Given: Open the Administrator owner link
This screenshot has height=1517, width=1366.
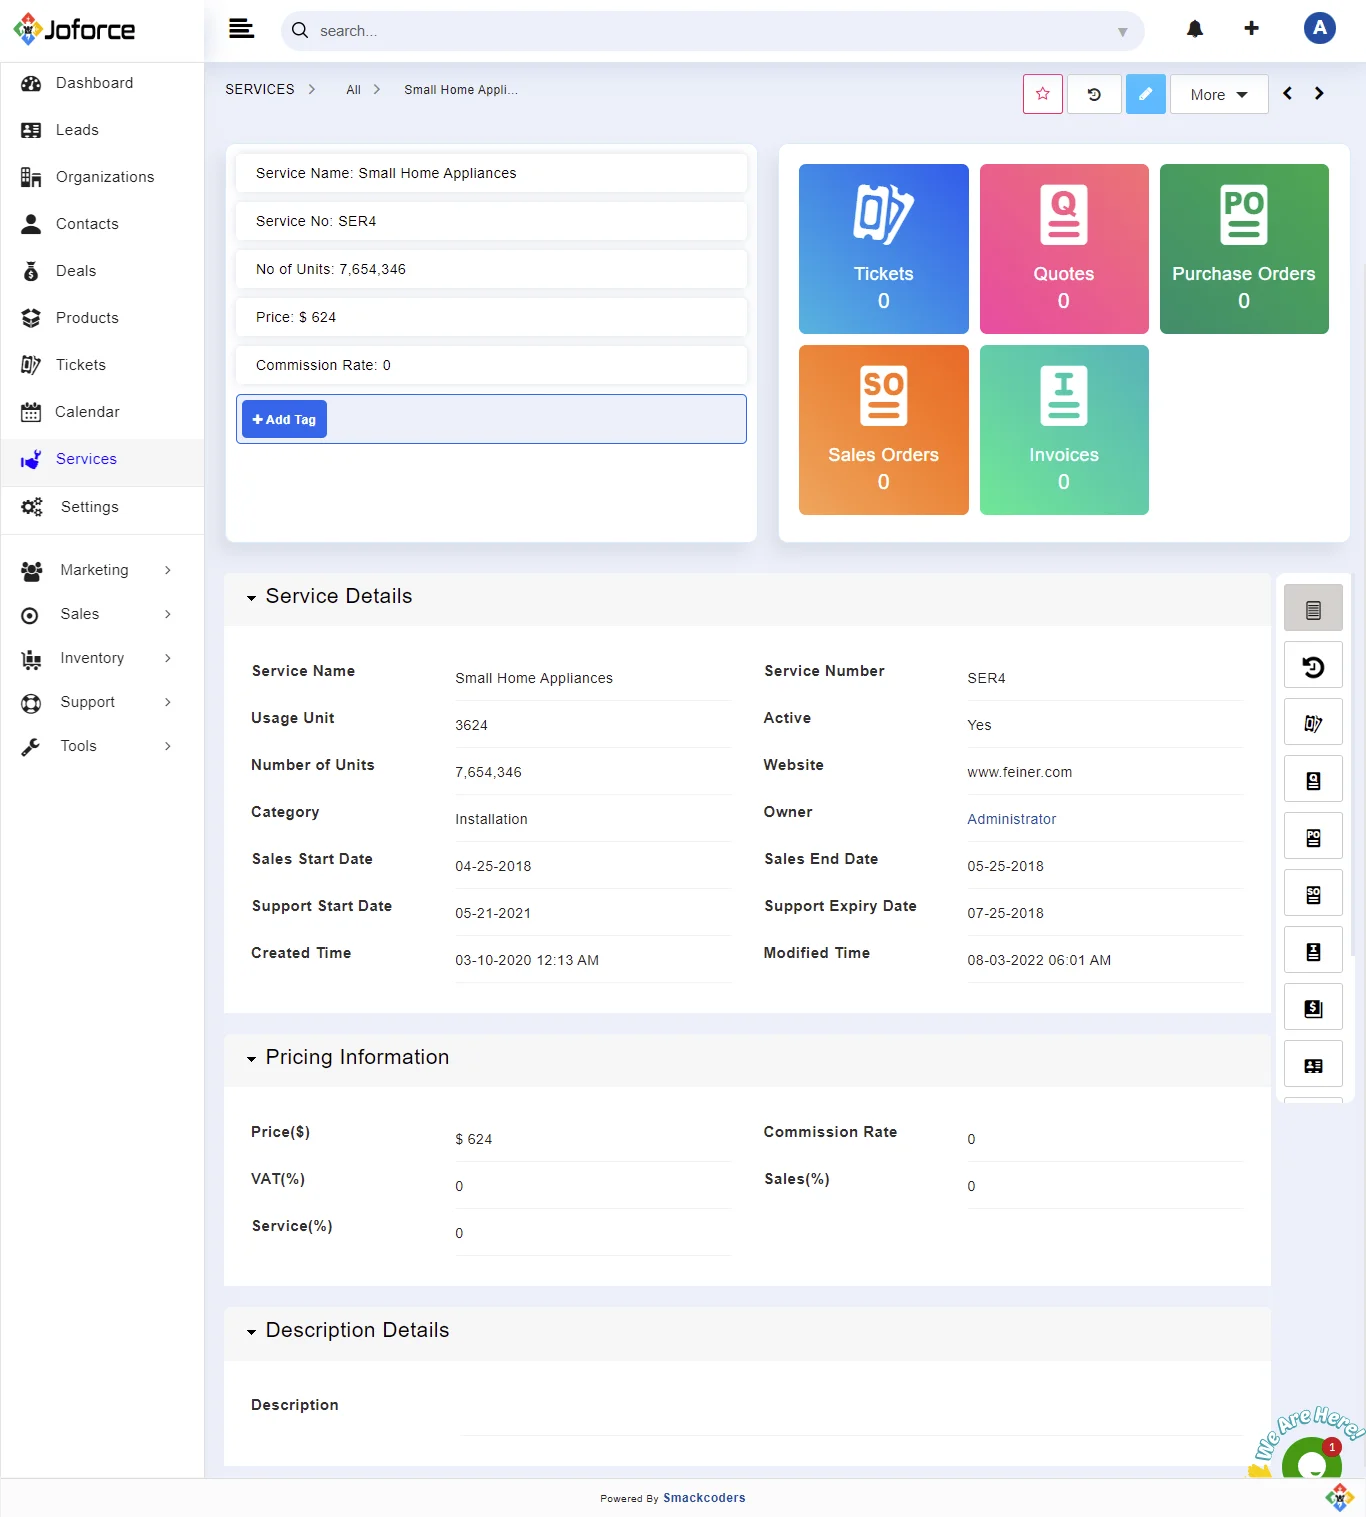Looking at the screenshot, I should pyautogui.click(x=1011, y=818).
